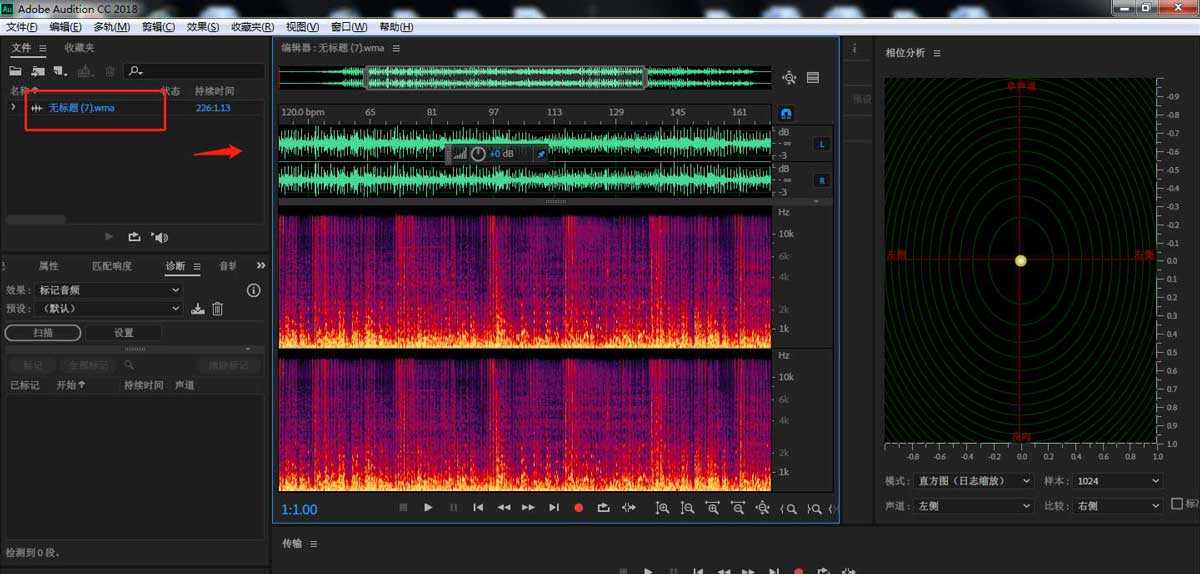Click the Play button below the spectrogram

[428, 508]
